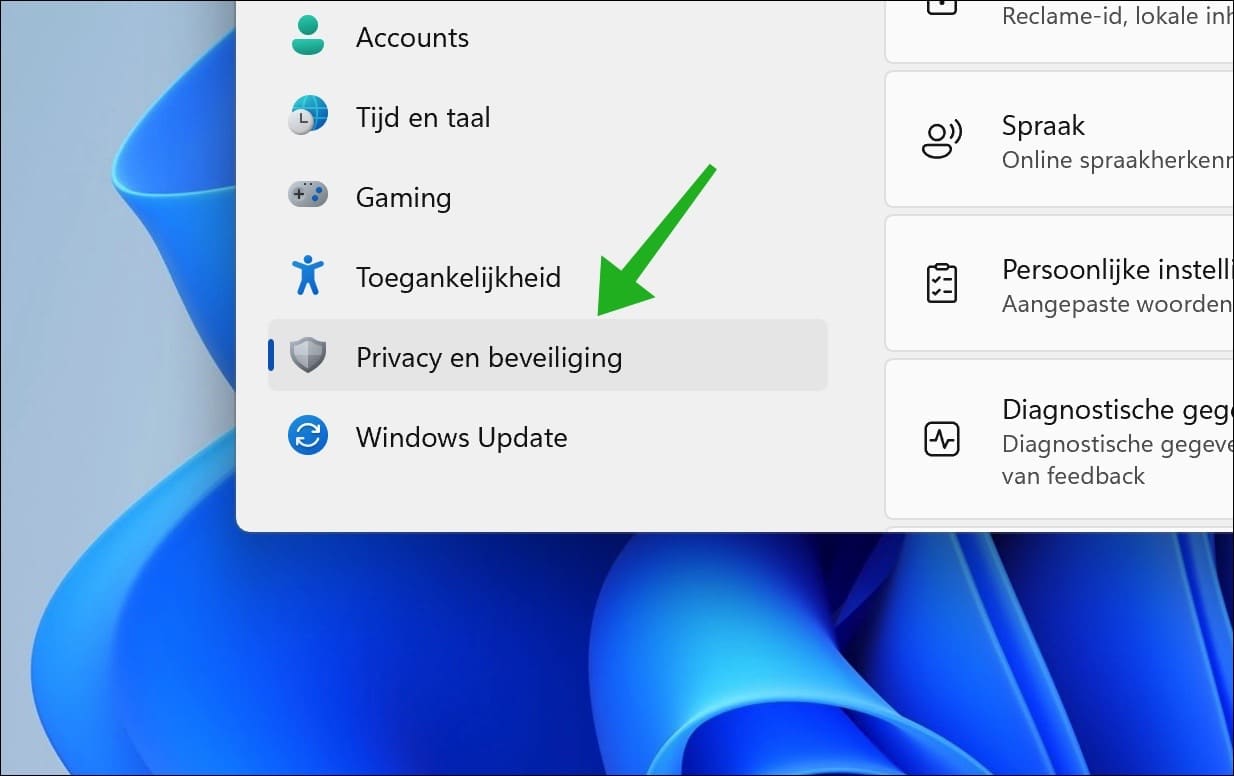
Task: Open the Diagnostische gegevens card
Action: click(x=1059, y=439)
